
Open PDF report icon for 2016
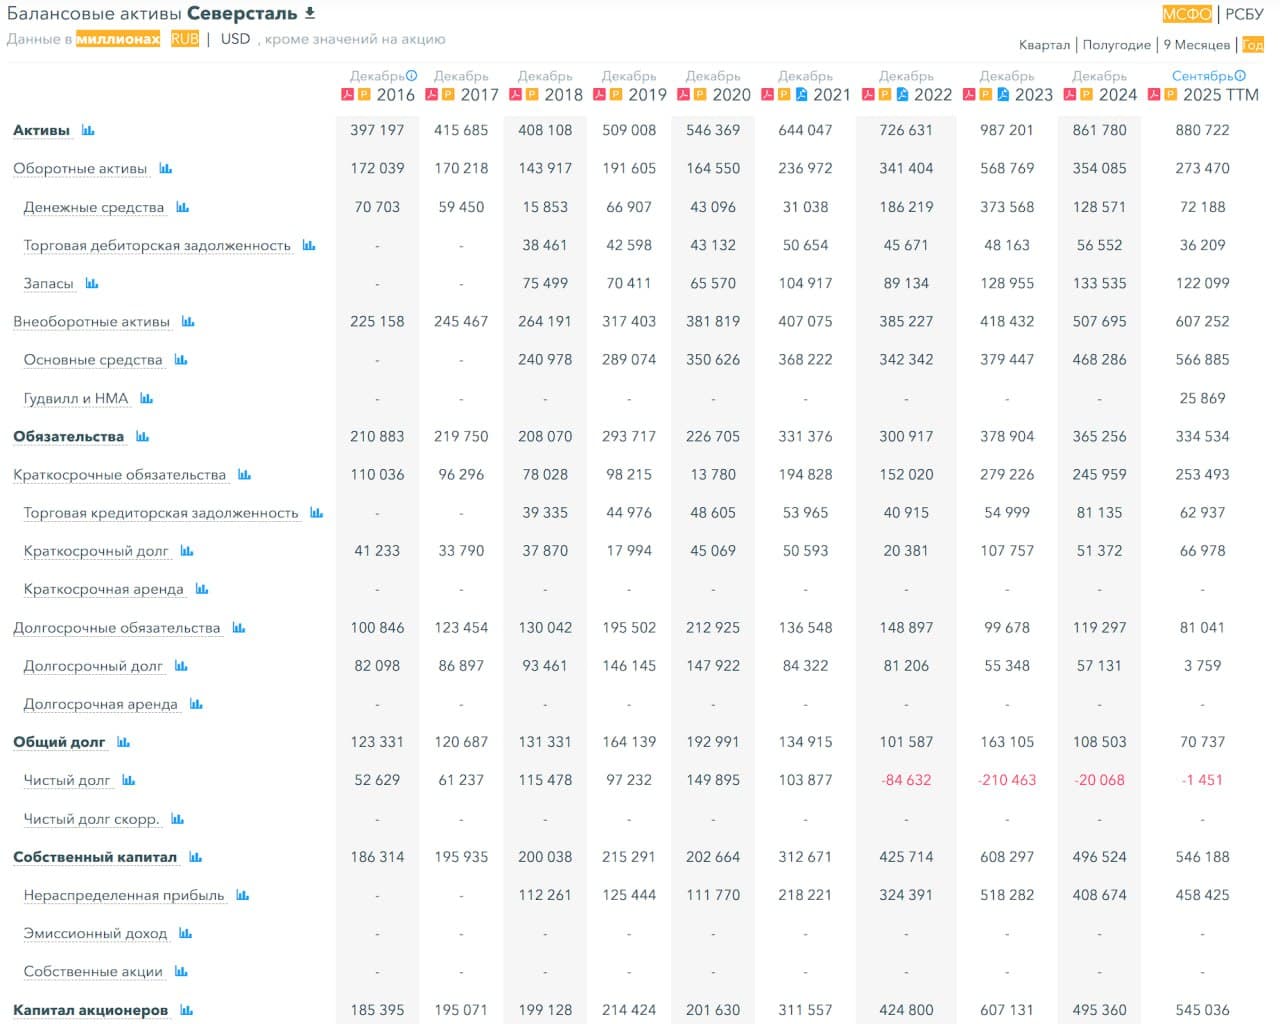pyautogui.click(x=348, y=95)
